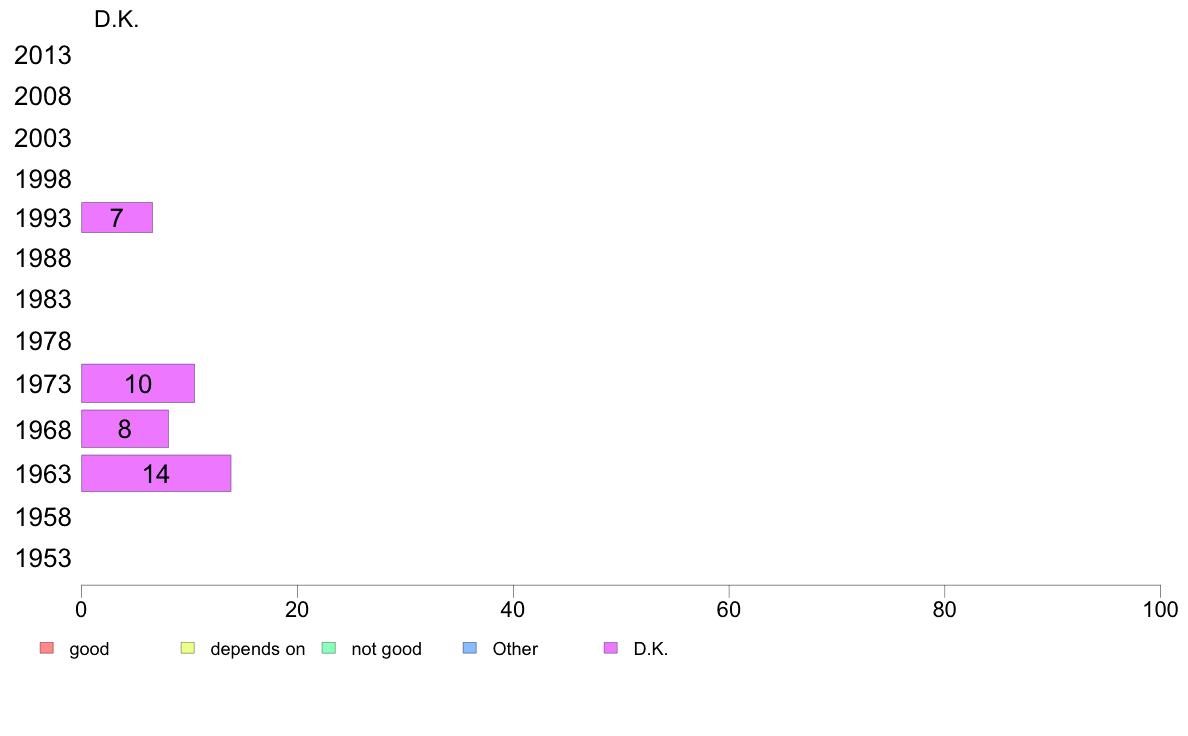Click the depends on legend text
The width and height of the screenshot is (1188, 736).
(x=258, y=649)
